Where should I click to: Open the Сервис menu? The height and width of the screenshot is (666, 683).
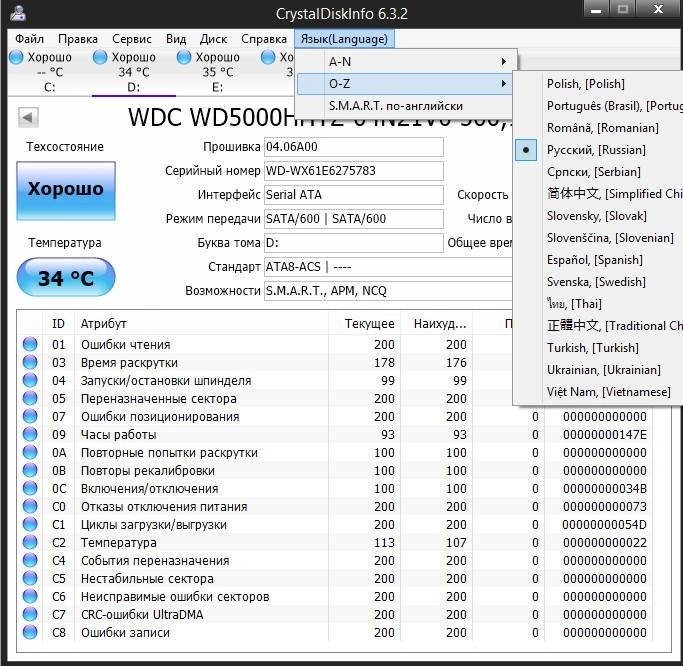tap(132, 39)
